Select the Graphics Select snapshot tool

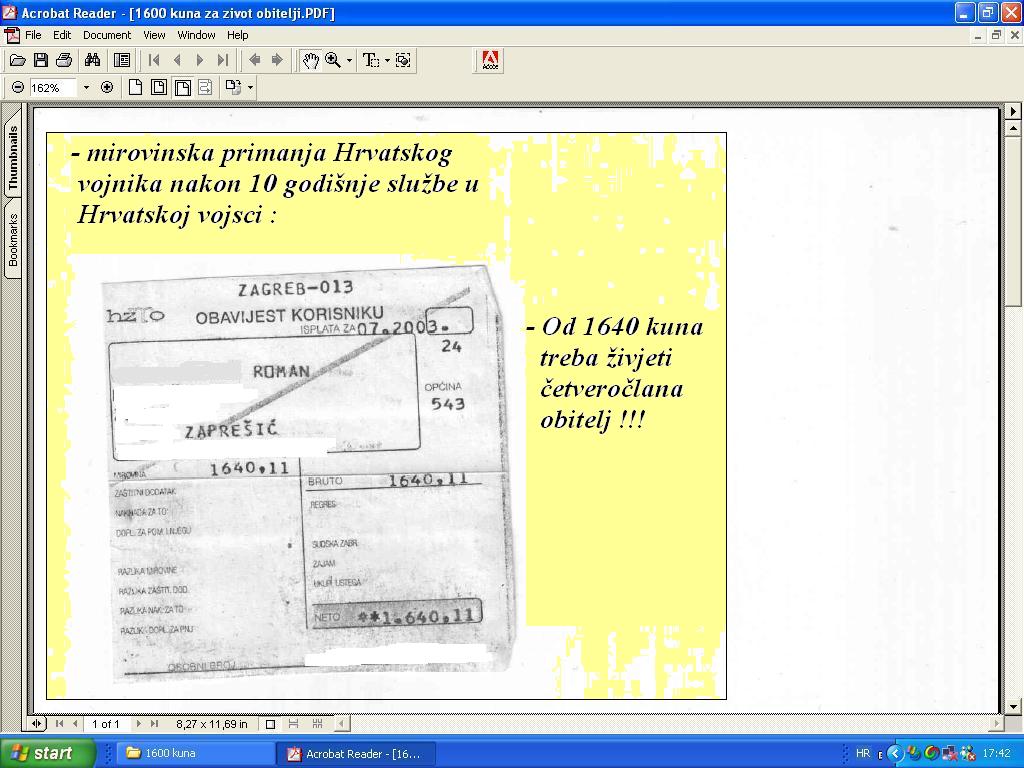coord(403,60)
